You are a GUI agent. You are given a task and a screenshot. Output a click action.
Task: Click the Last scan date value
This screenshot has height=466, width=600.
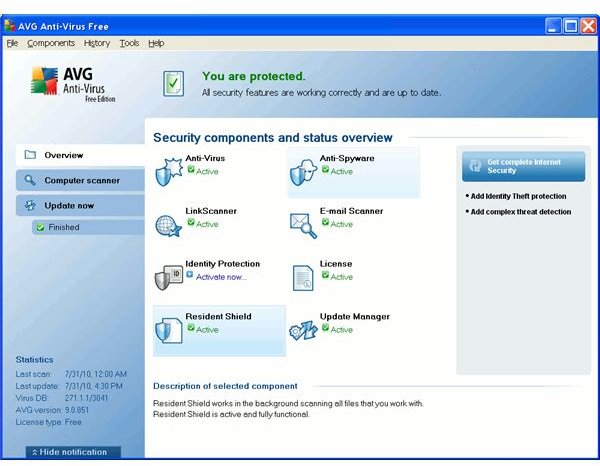(x=96, y=374)
